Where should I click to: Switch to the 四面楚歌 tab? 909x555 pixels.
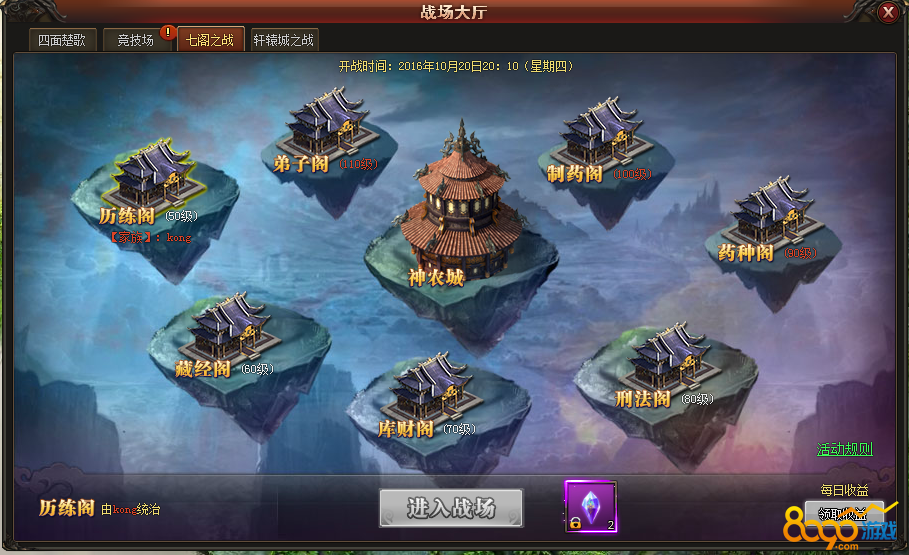pos(62,40)
